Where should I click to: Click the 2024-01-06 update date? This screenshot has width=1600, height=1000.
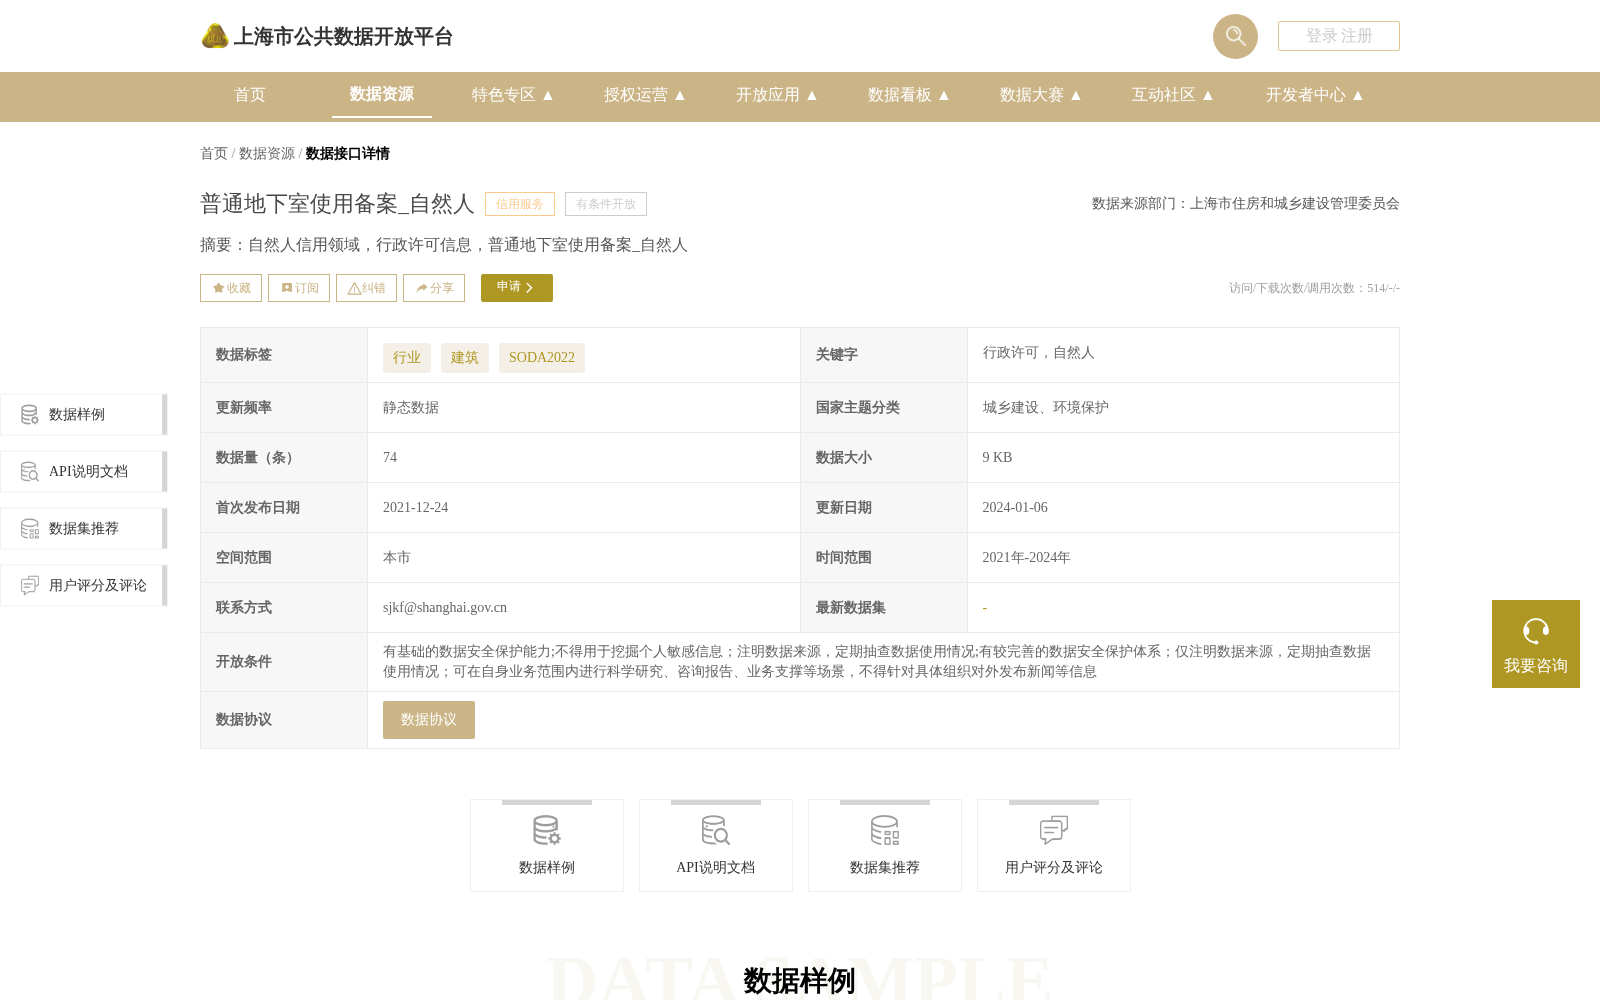(x=1015, y=507)
